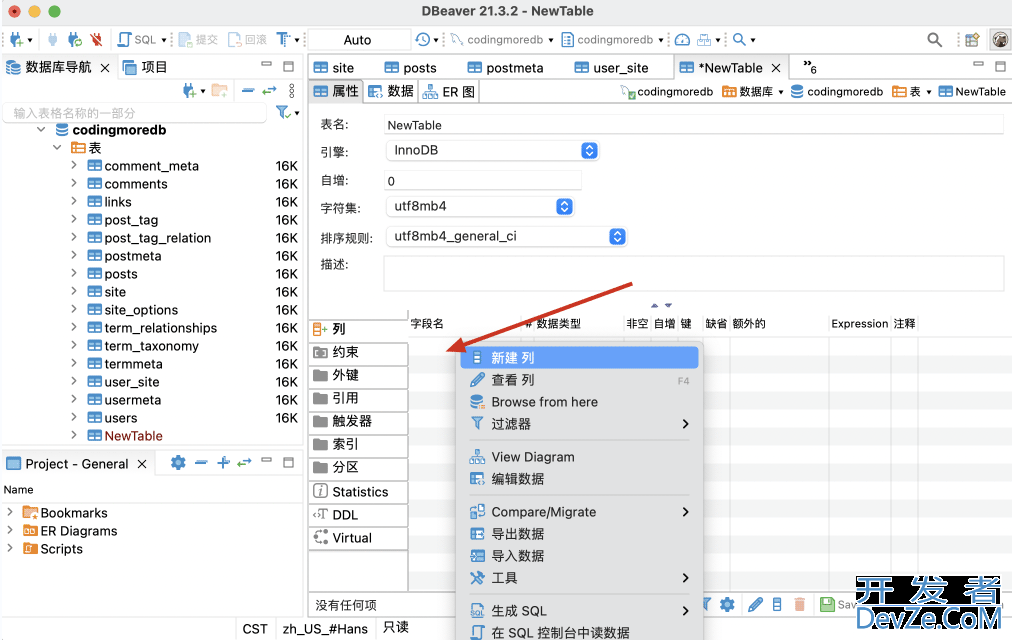Click the dashboard gauge icon in toolbar
Screen dimensions: 1012x640
click(x=682, y=39)
